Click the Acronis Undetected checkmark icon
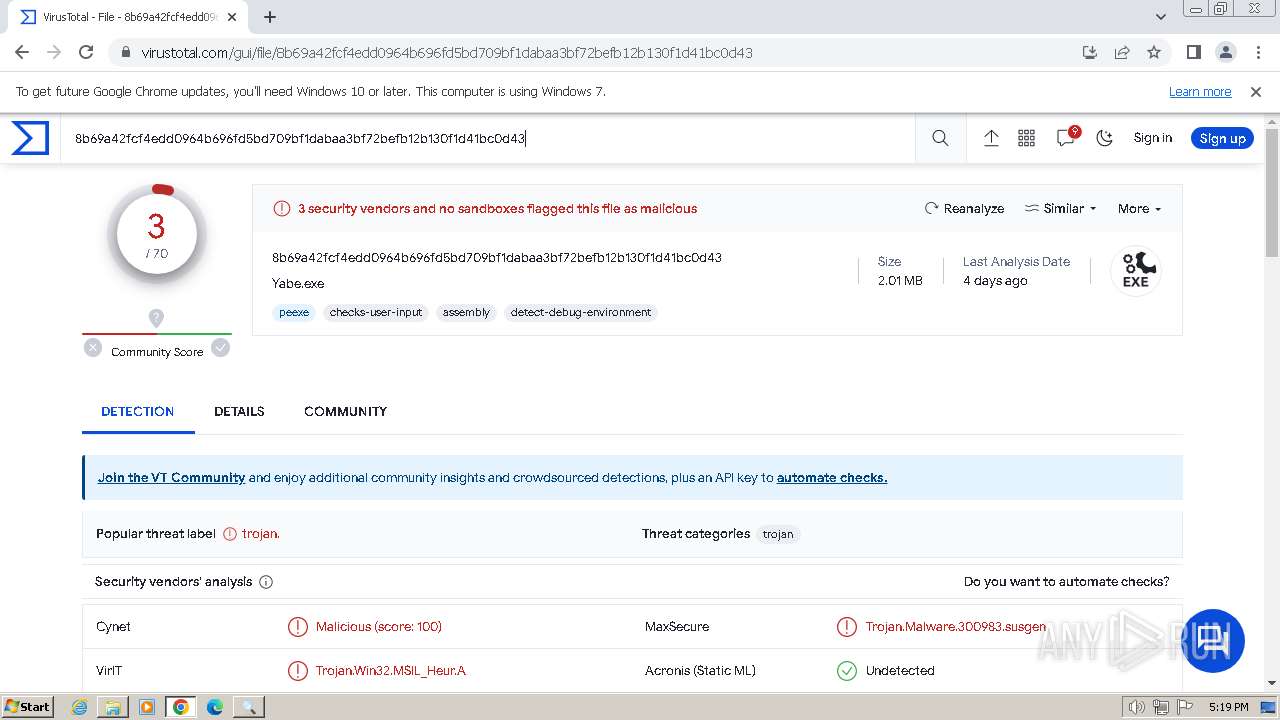1280x720 pixels. 847,670
